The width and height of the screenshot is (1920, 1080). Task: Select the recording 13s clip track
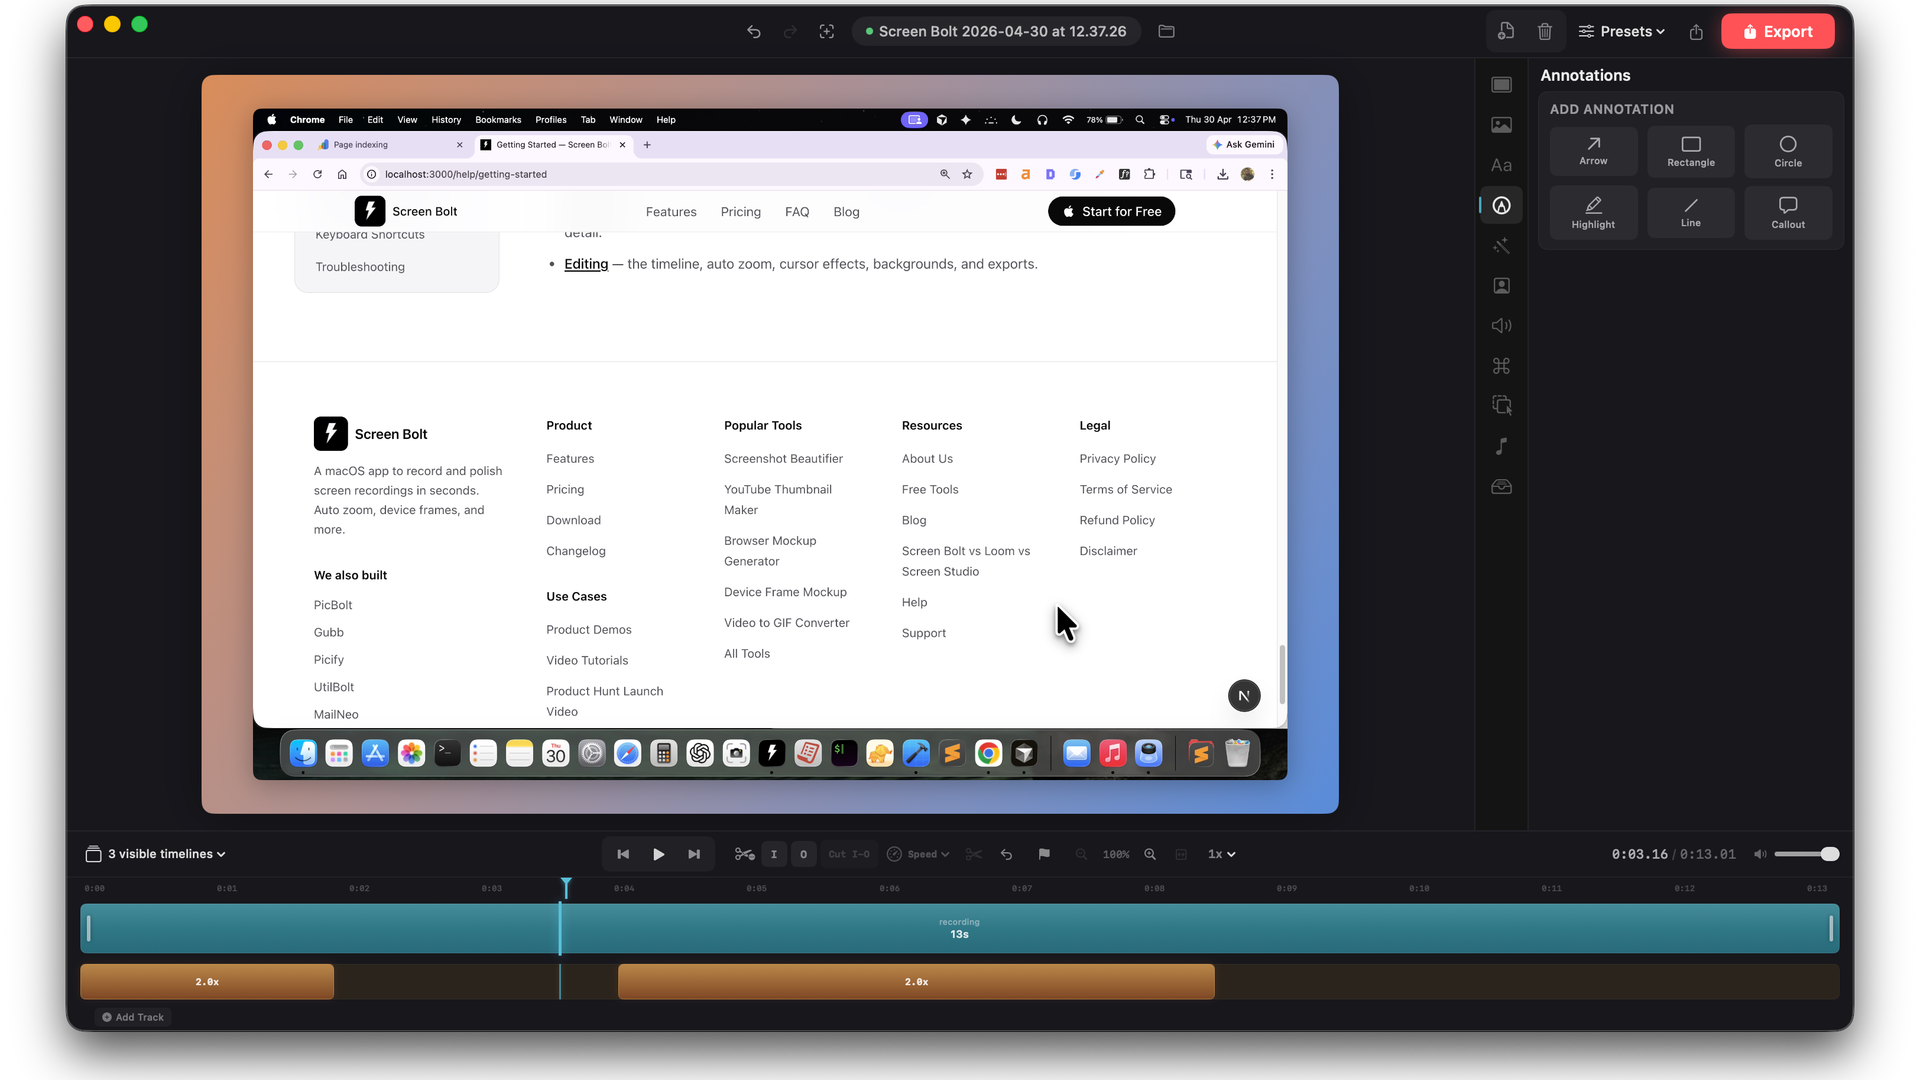[959, 928]
